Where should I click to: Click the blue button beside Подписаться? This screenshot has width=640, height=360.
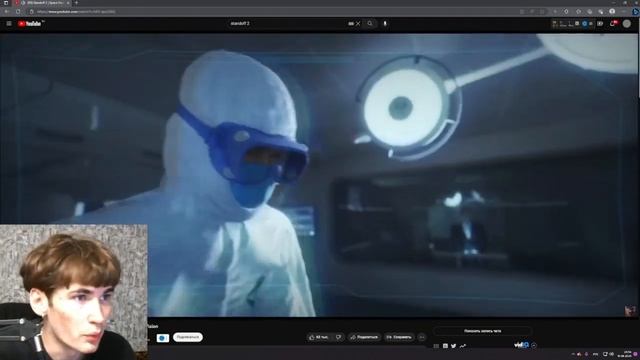[x=162, y=338]
